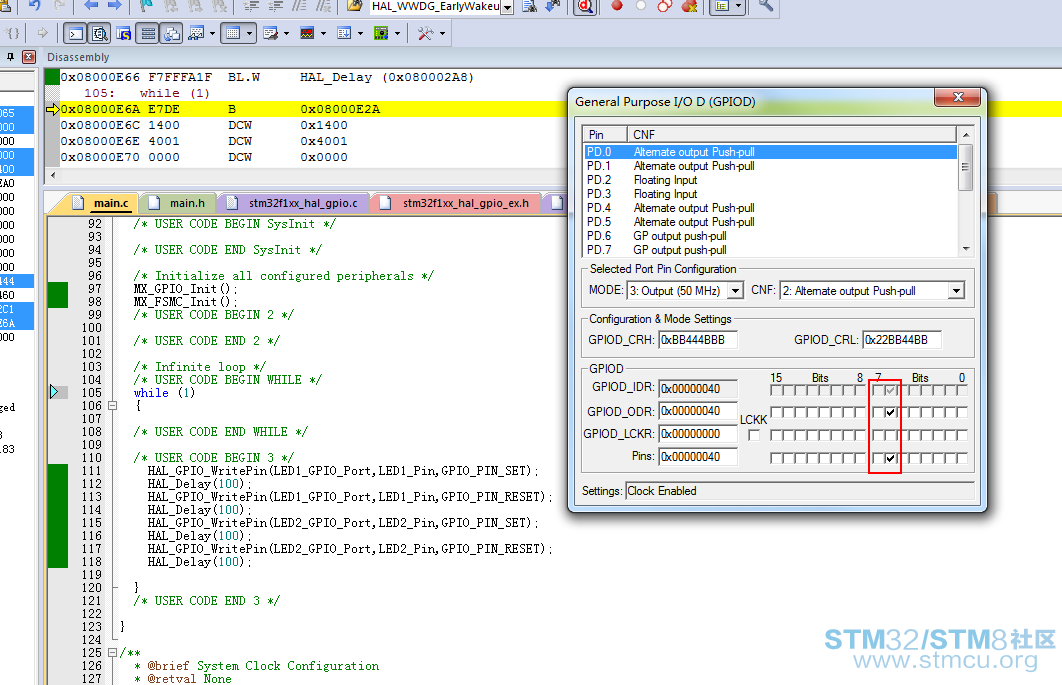
Task: Click the pin list scroll-down arrow
Action: (966, 249)
